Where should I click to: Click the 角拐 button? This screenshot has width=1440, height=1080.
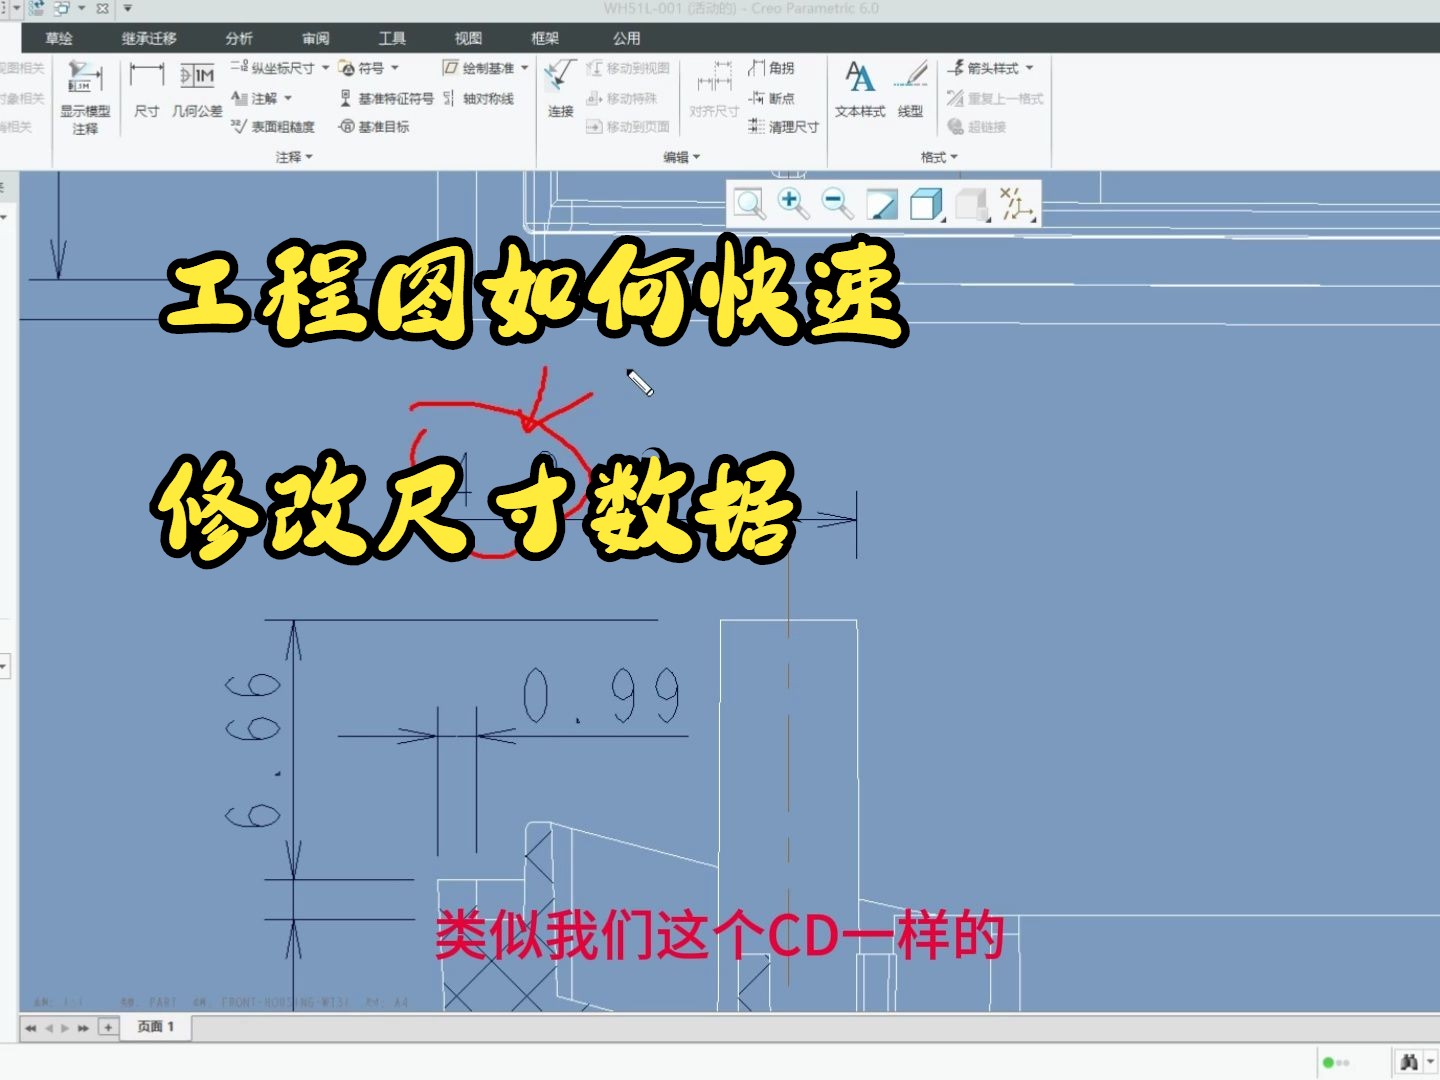click(x=771, y=68)
